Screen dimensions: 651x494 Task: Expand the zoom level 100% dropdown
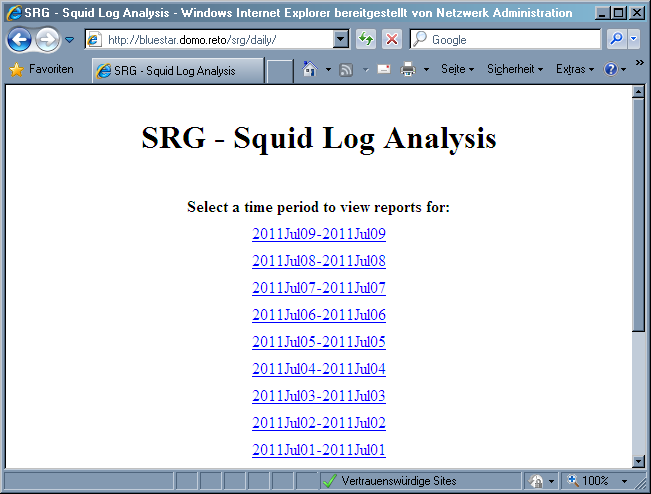pyautogui.click(x=624, y=481)
